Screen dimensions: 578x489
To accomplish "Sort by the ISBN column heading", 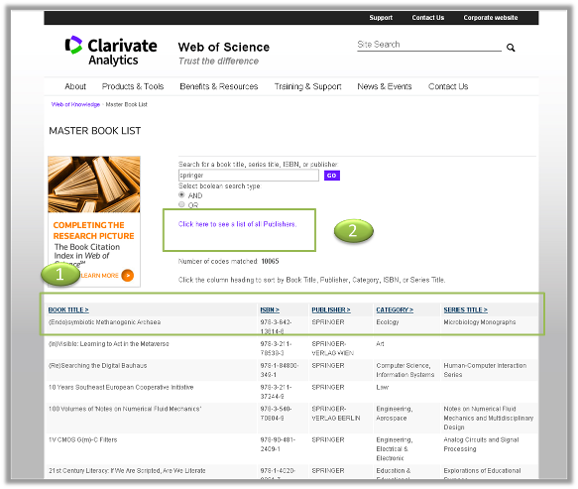I will point(270,310).
